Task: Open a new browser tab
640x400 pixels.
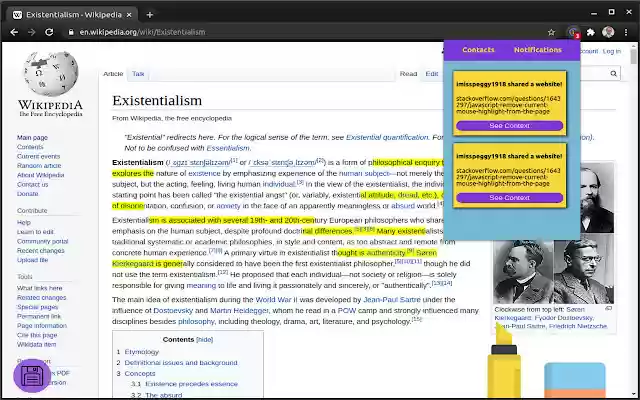Action: coord(150,15)
